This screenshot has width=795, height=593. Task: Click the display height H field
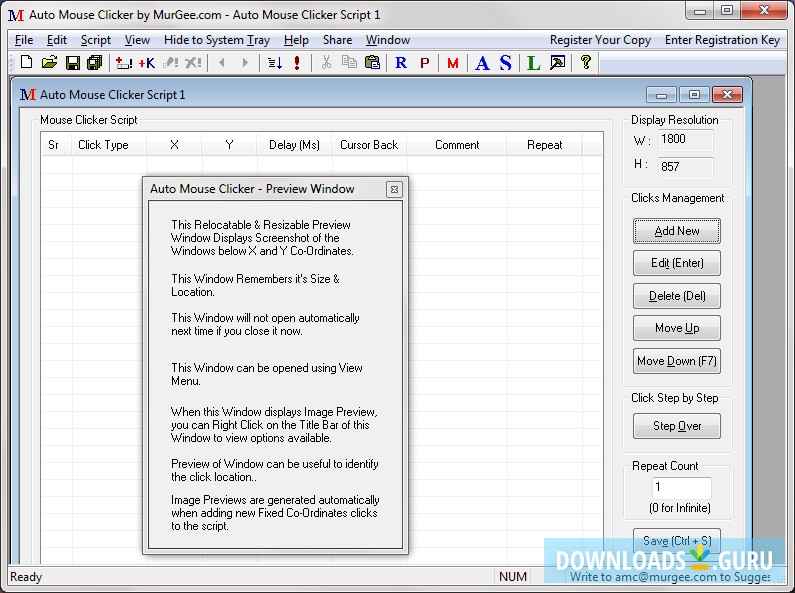(x=685, y=167)
